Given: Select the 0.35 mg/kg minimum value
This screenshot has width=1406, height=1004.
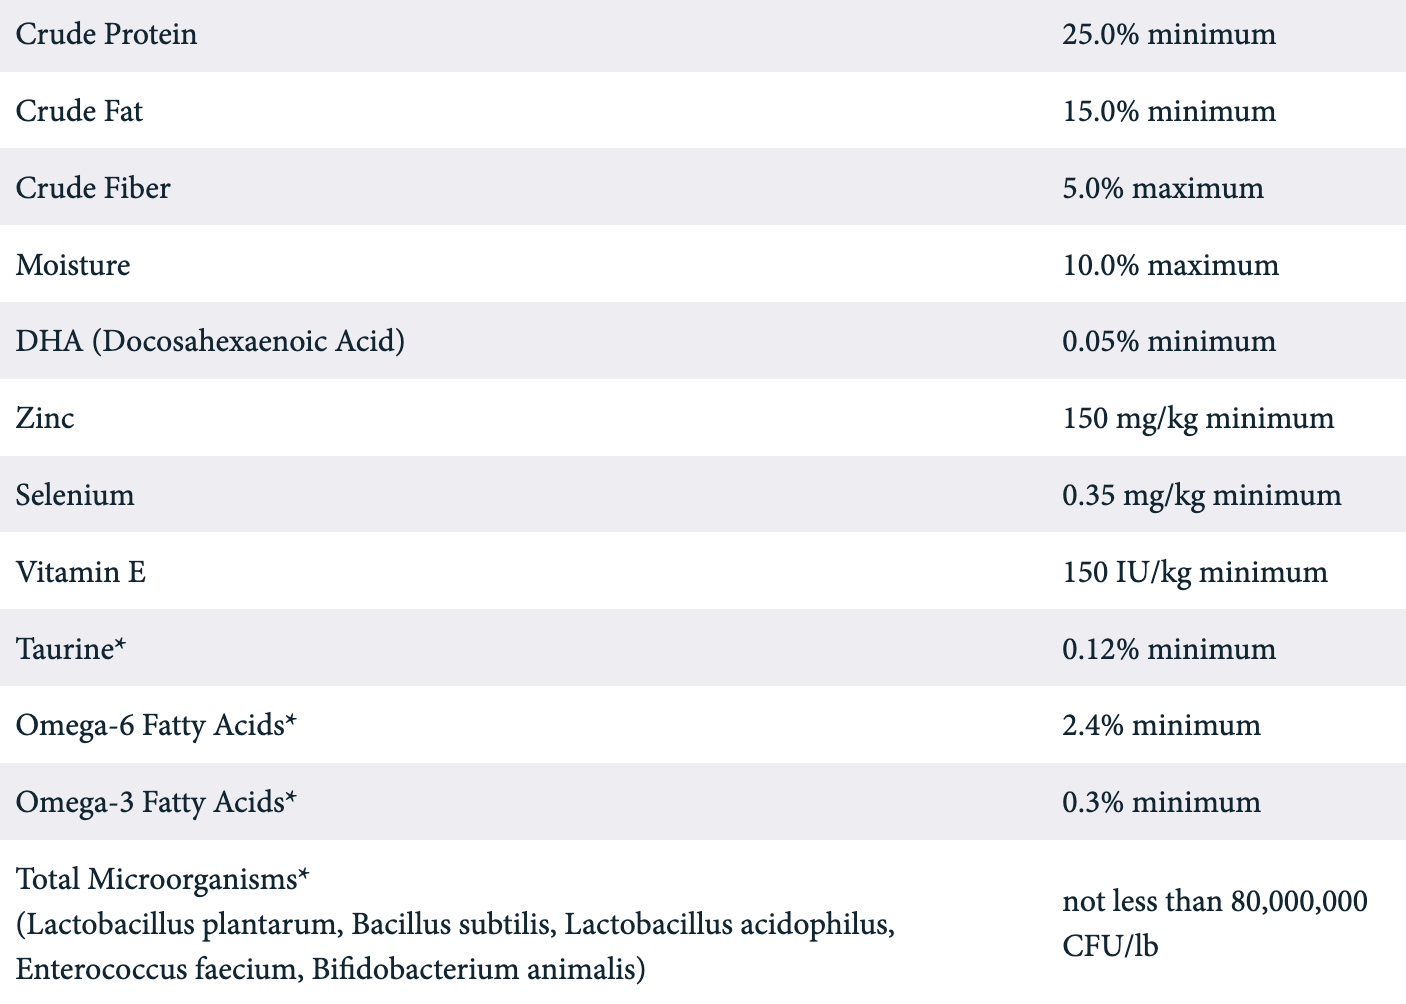Looking at the screenshot, I should (x=1202, y=495).
